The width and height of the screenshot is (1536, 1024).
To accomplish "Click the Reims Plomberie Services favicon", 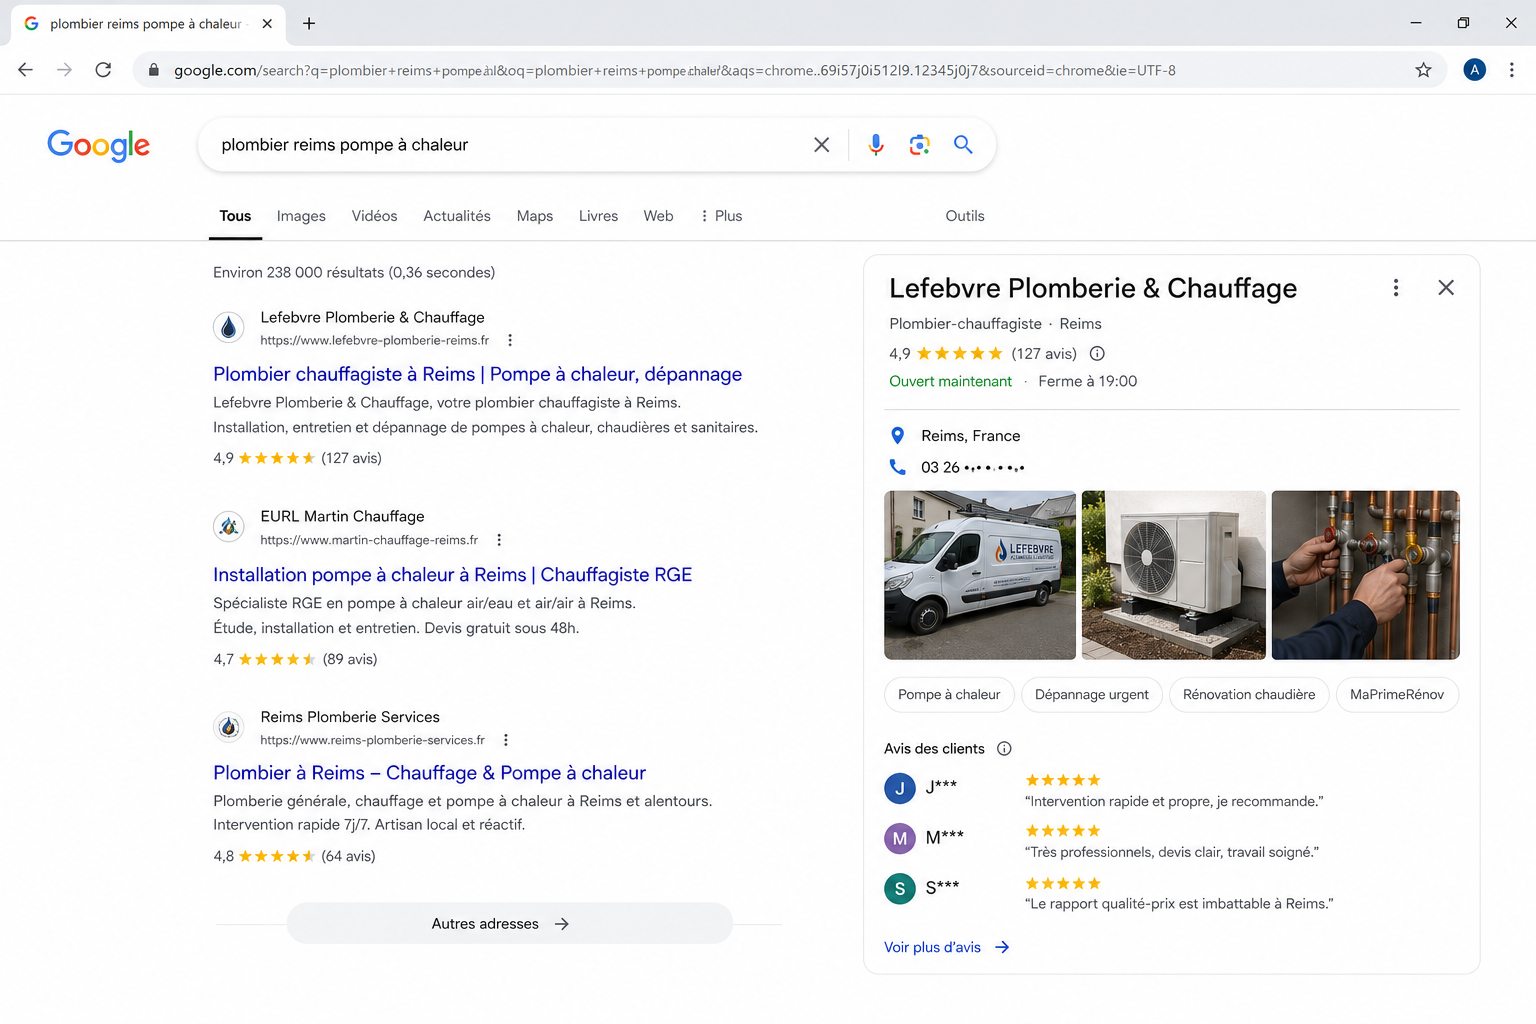I will (229, 727).
